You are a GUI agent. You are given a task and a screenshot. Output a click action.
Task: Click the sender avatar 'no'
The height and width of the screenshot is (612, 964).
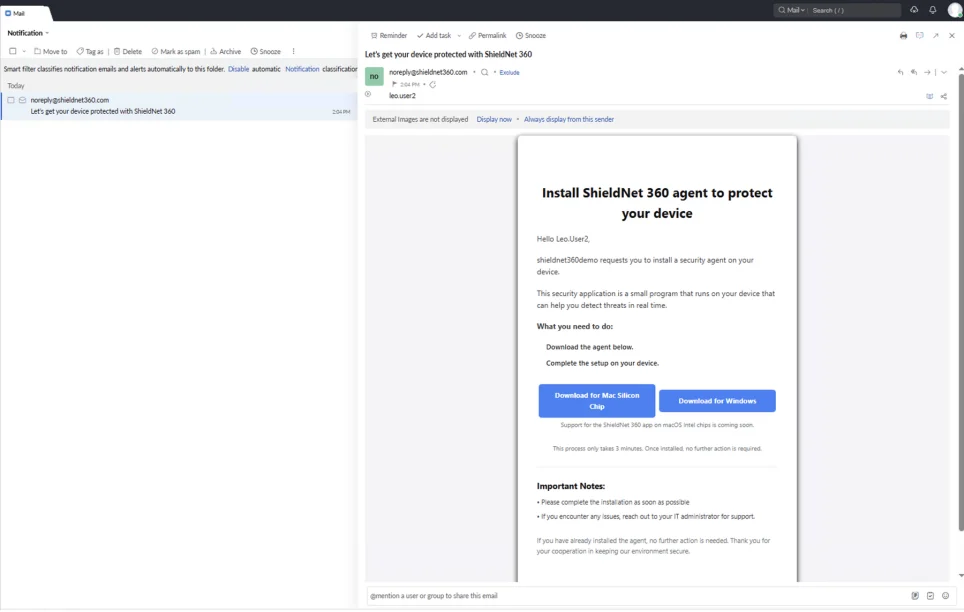[x=374, y=76]
